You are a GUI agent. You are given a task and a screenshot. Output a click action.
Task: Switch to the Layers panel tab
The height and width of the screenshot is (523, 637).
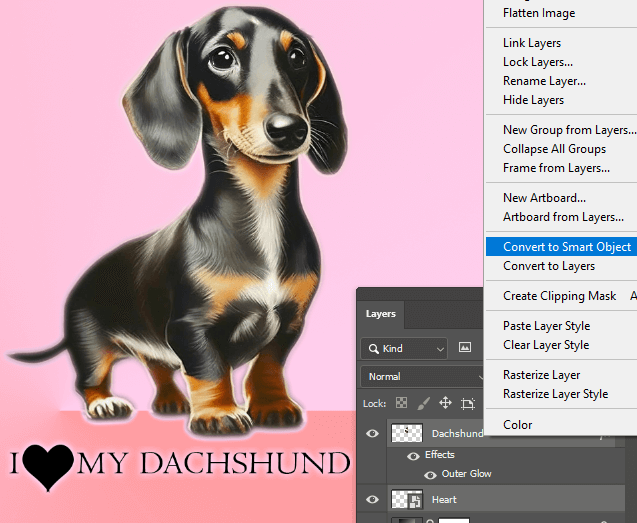(x=380, y=314)
